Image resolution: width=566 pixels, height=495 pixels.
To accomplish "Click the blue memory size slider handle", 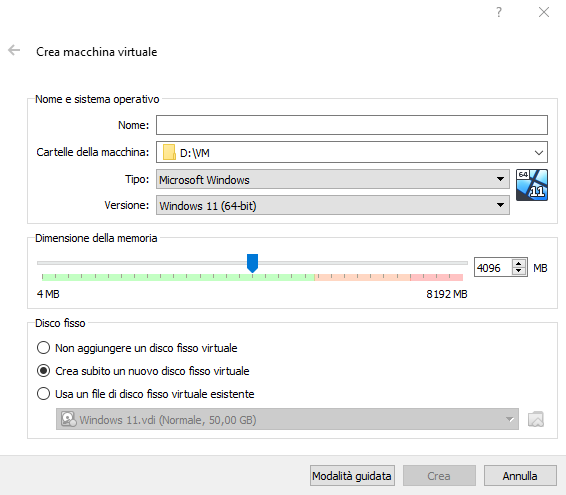I will [252, 263].
